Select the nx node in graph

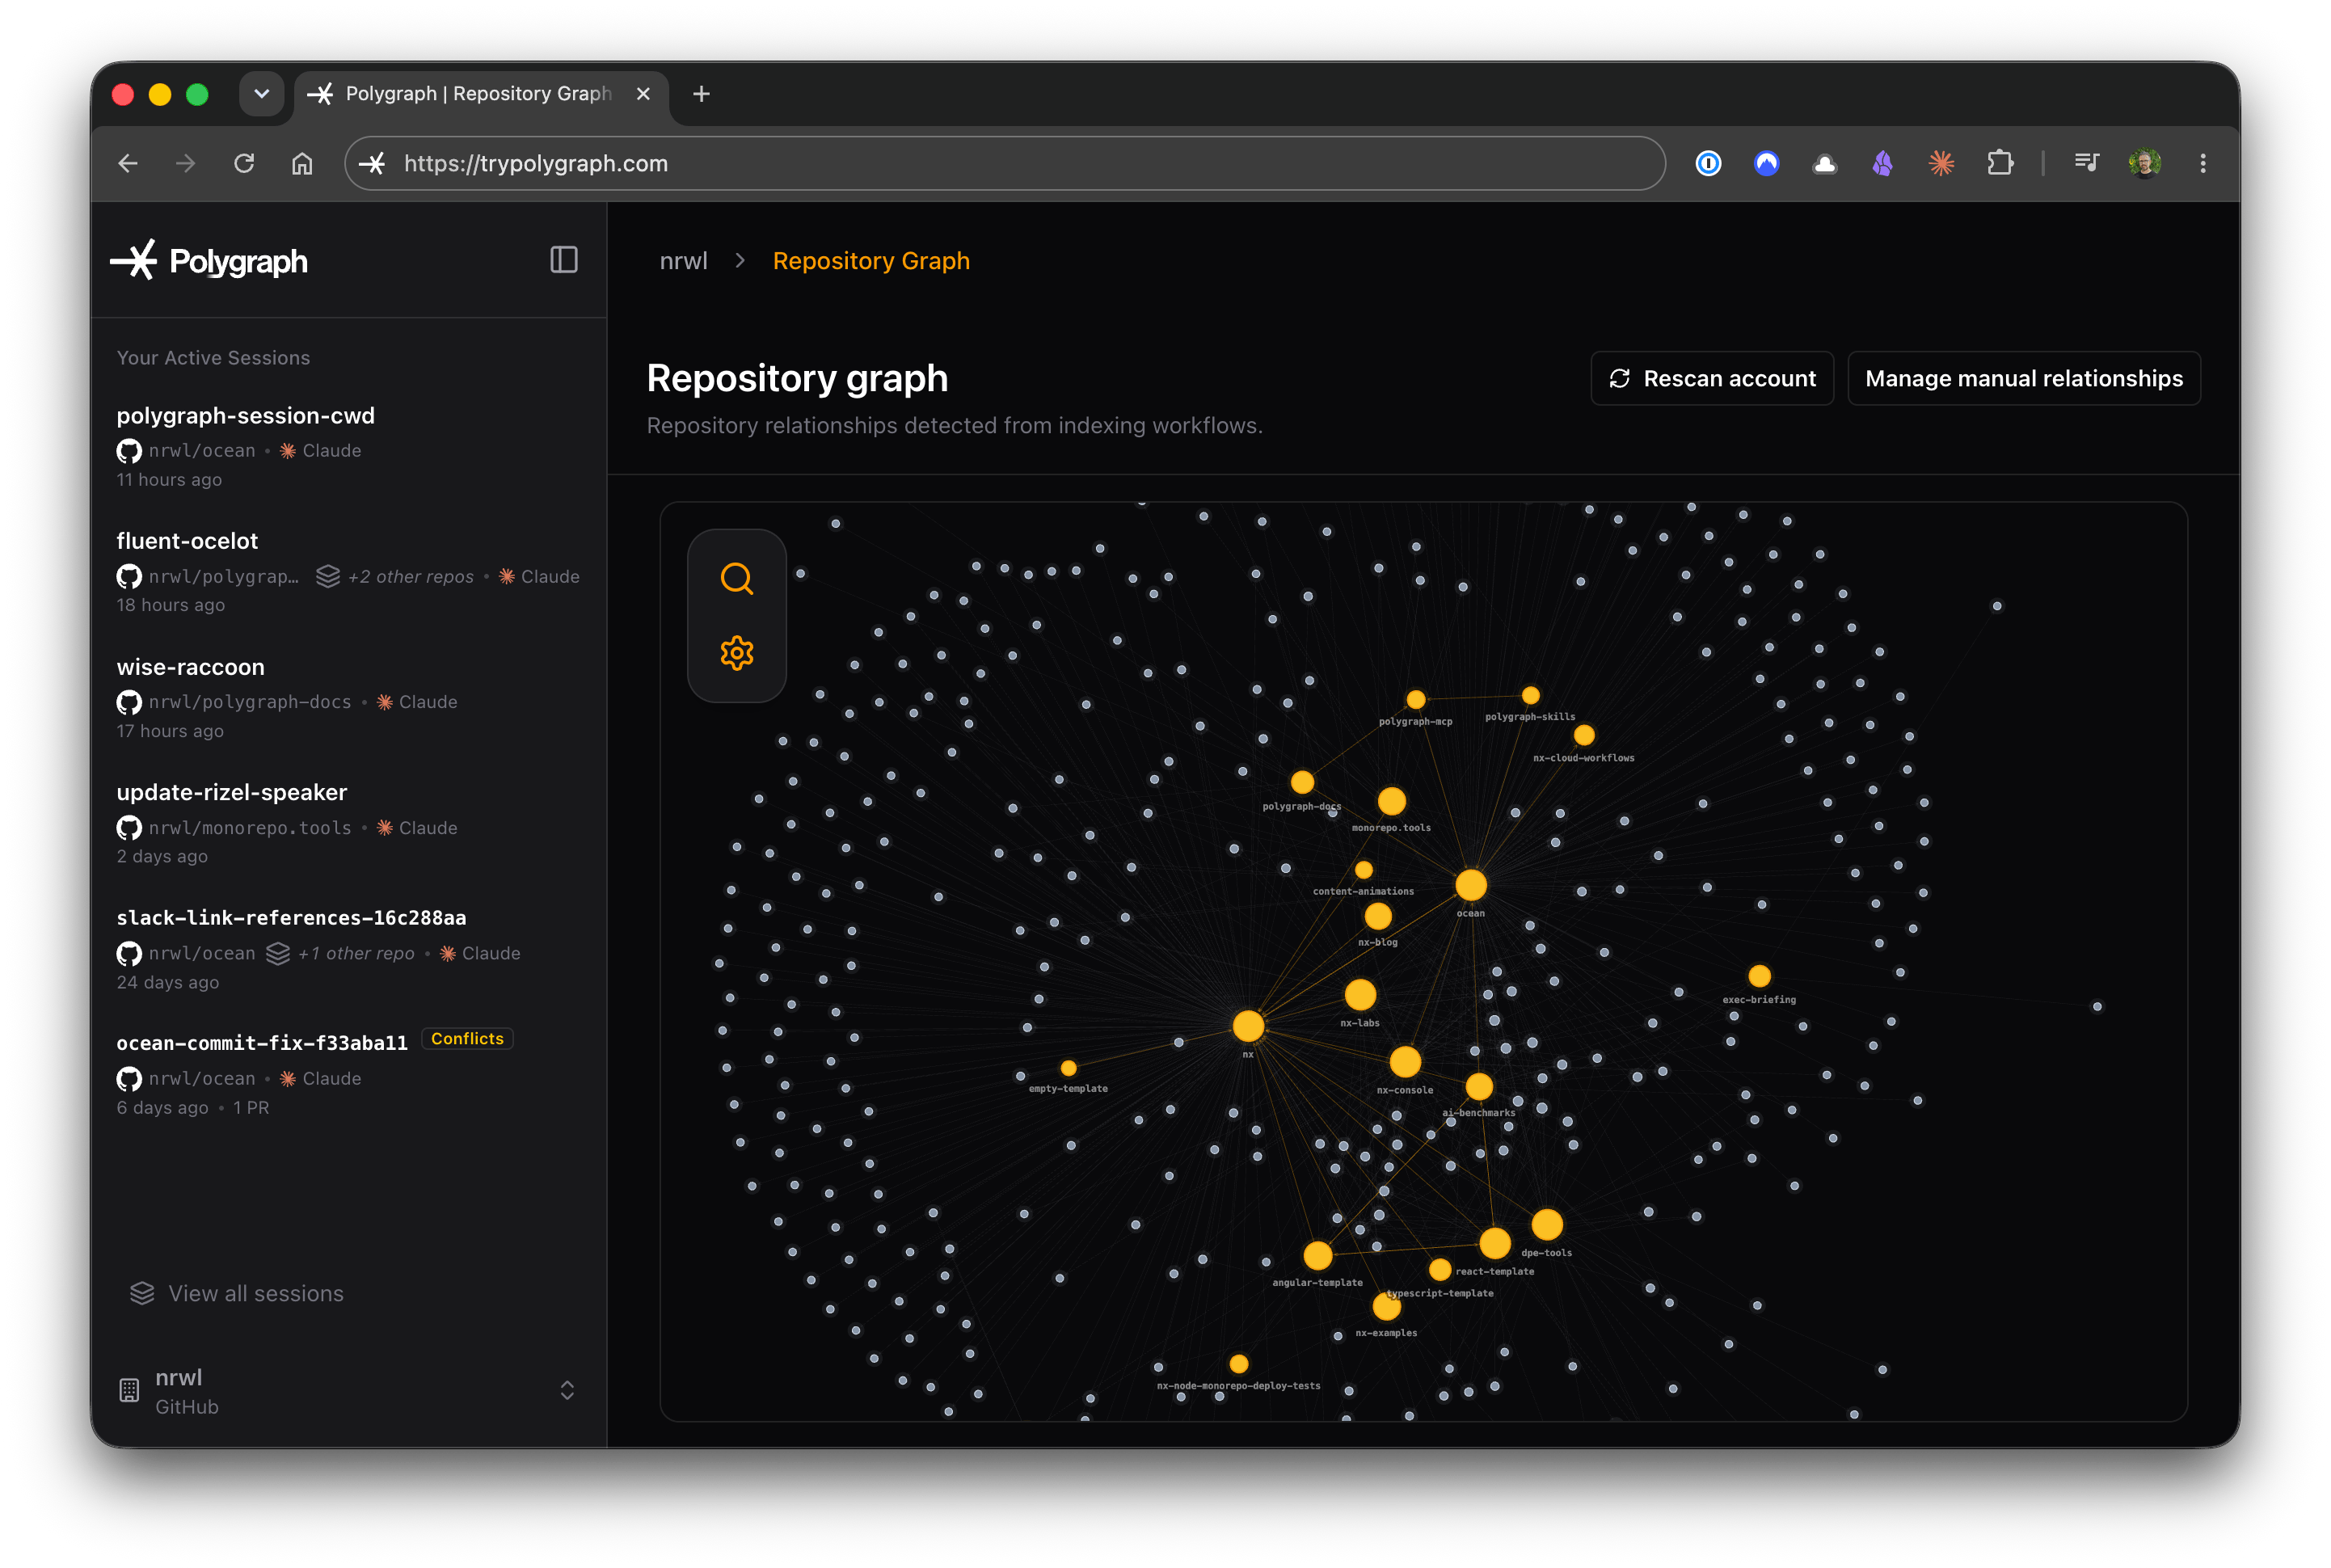tap(1248, 1026)
